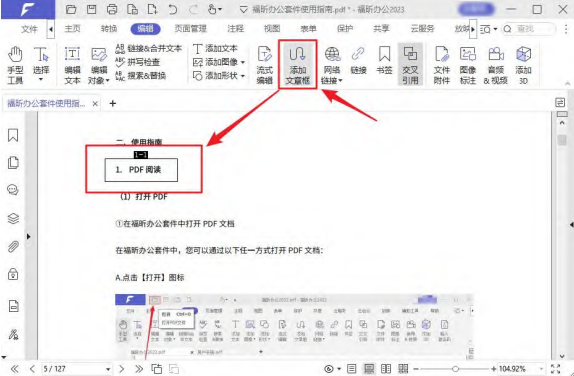
Task: Switch to the 视图 ribbon tab
Action: [x=272, y=29]
